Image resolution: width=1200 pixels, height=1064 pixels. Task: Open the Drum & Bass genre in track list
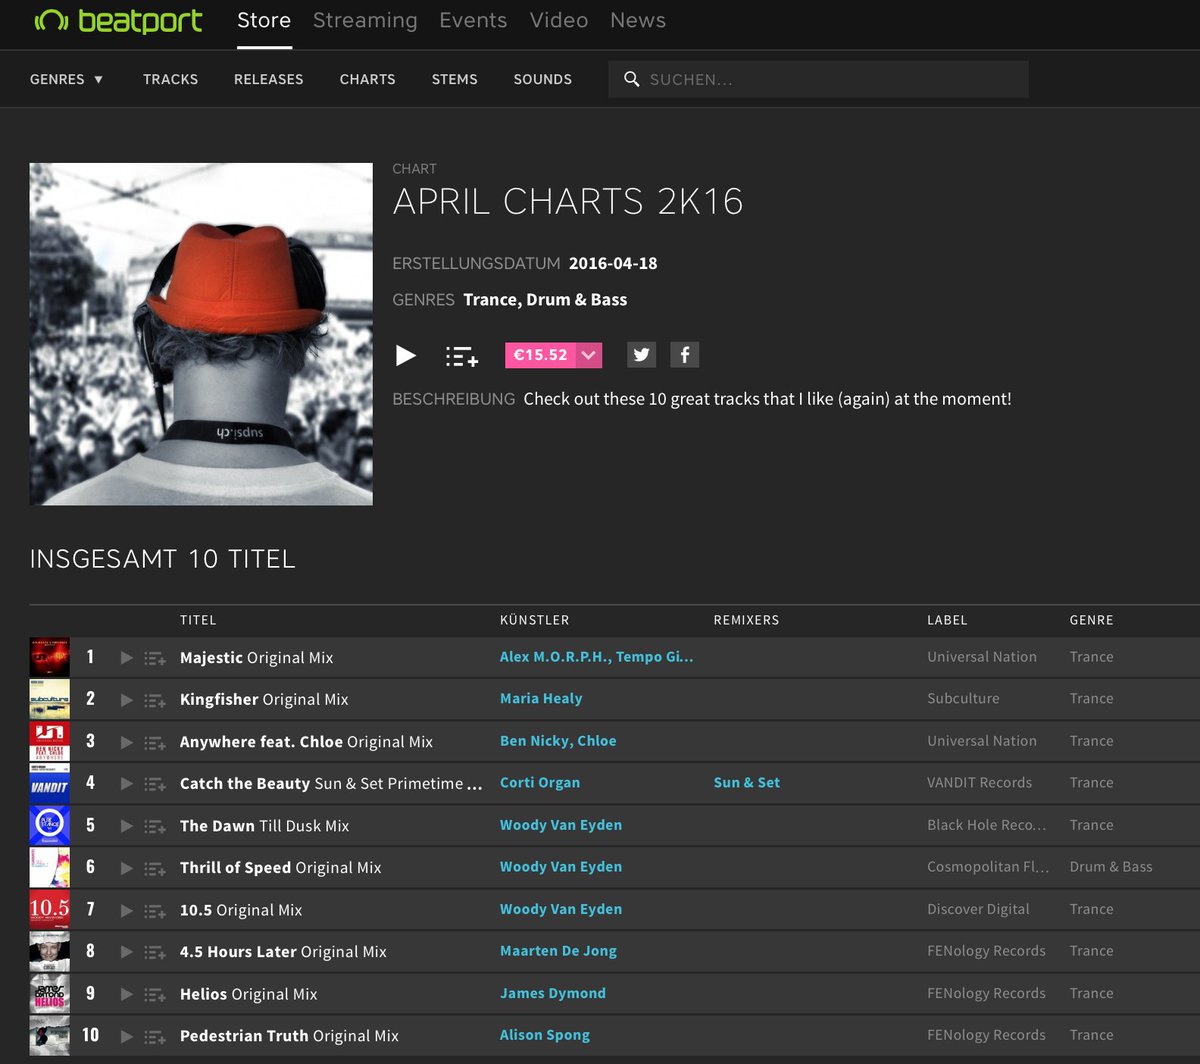pos(1111,867)
